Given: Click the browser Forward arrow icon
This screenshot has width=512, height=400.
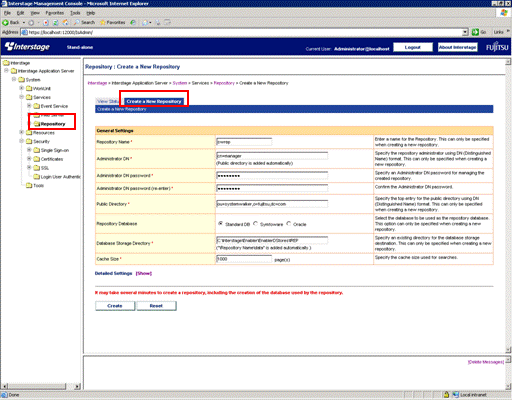Looking at the screenshot, I should click(x=31, y=23).
